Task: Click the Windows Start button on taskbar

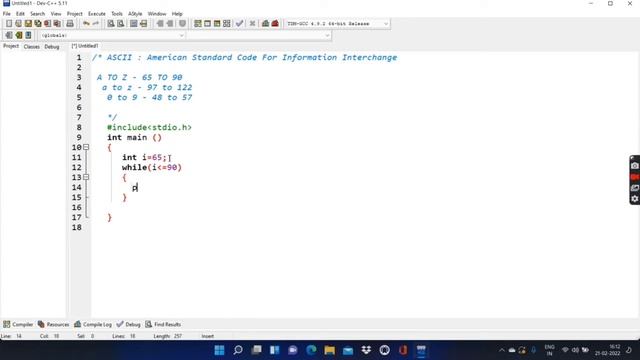Action: 220,350
